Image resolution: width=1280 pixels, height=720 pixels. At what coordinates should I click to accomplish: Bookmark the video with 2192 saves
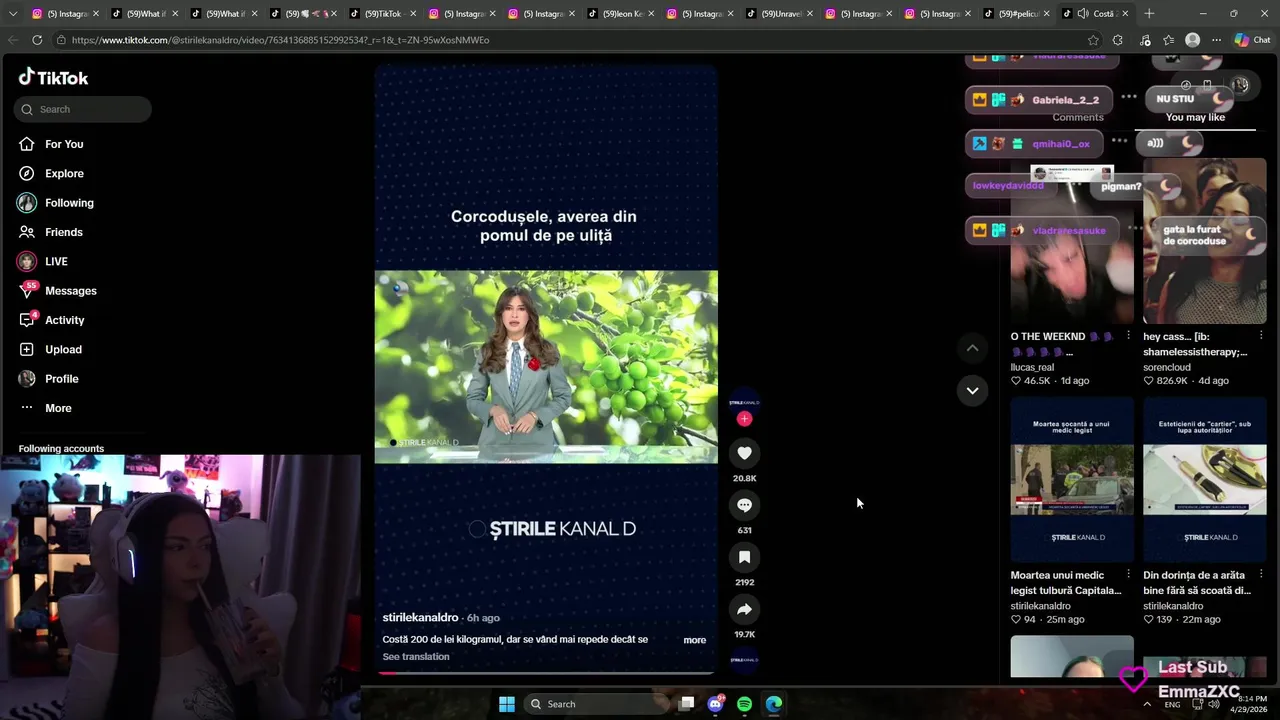[x=744, y=557]
